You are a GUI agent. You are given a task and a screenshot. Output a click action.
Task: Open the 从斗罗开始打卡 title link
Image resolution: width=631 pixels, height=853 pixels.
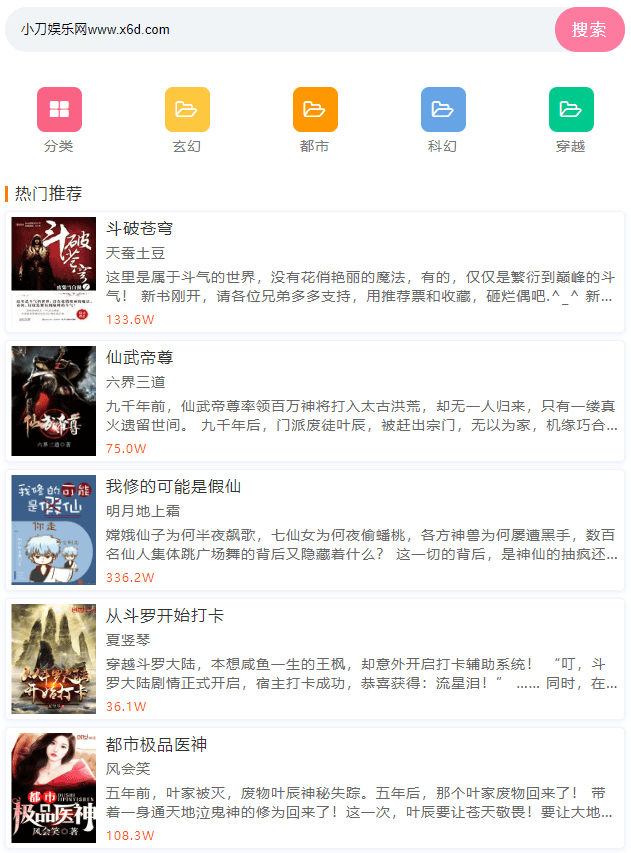point(165,616)
